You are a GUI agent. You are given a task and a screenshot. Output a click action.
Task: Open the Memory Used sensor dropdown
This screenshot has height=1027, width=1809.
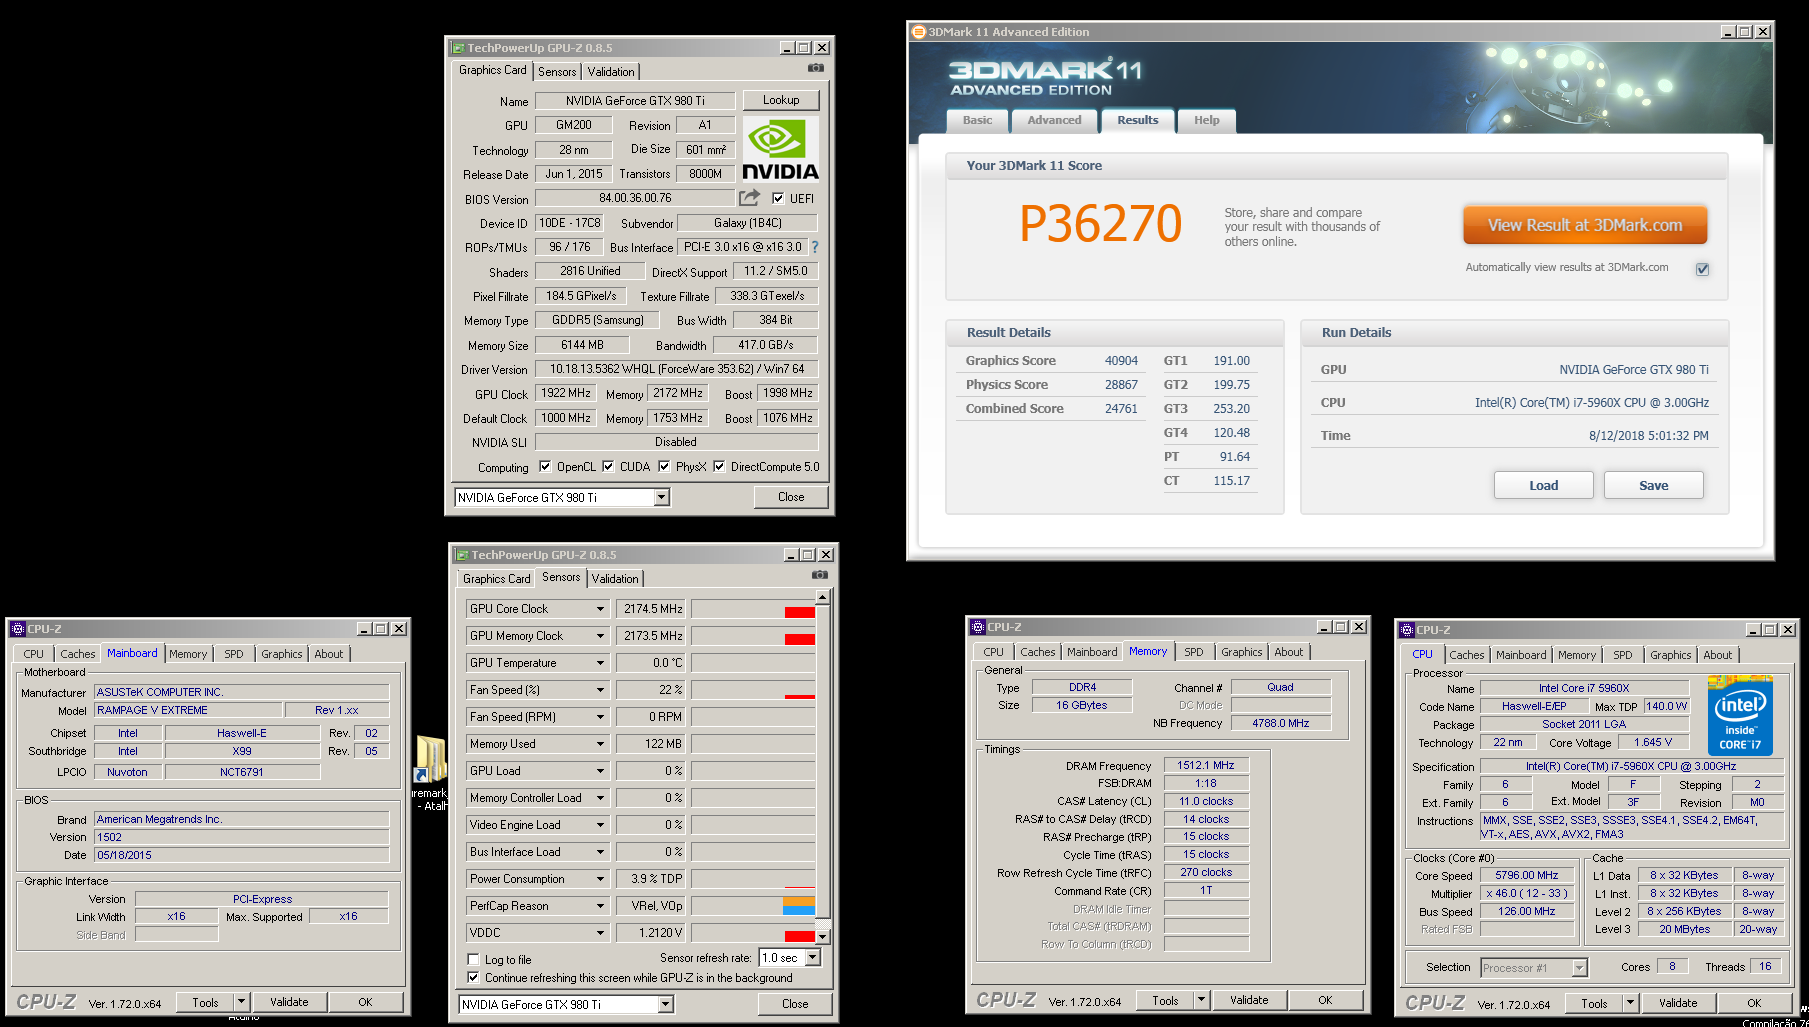[x=600, y=744]
